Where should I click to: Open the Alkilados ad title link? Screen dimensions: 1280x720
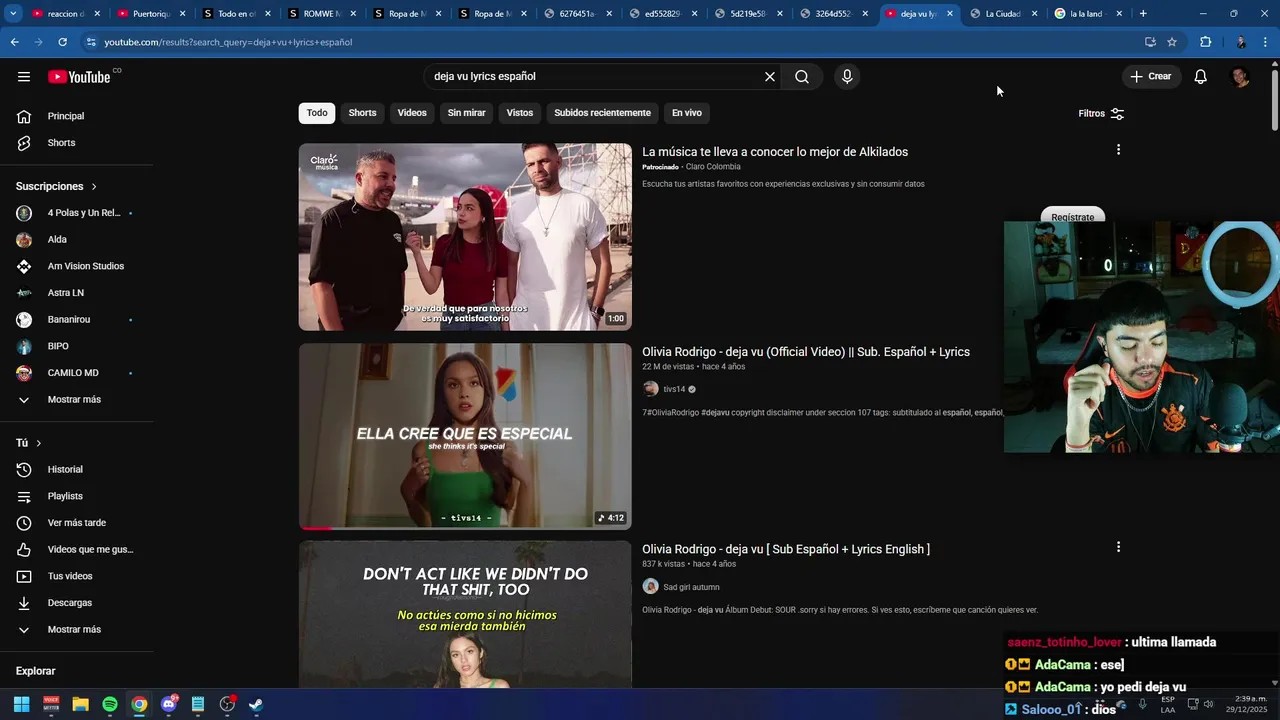coord(775,152)
